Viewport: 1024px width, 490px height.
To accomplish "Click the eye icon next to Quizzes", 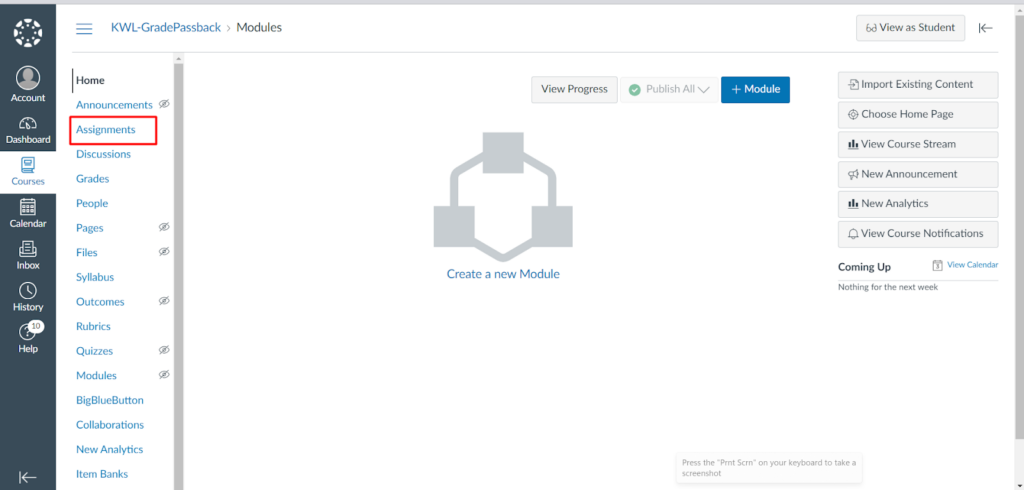I will 164,351.
